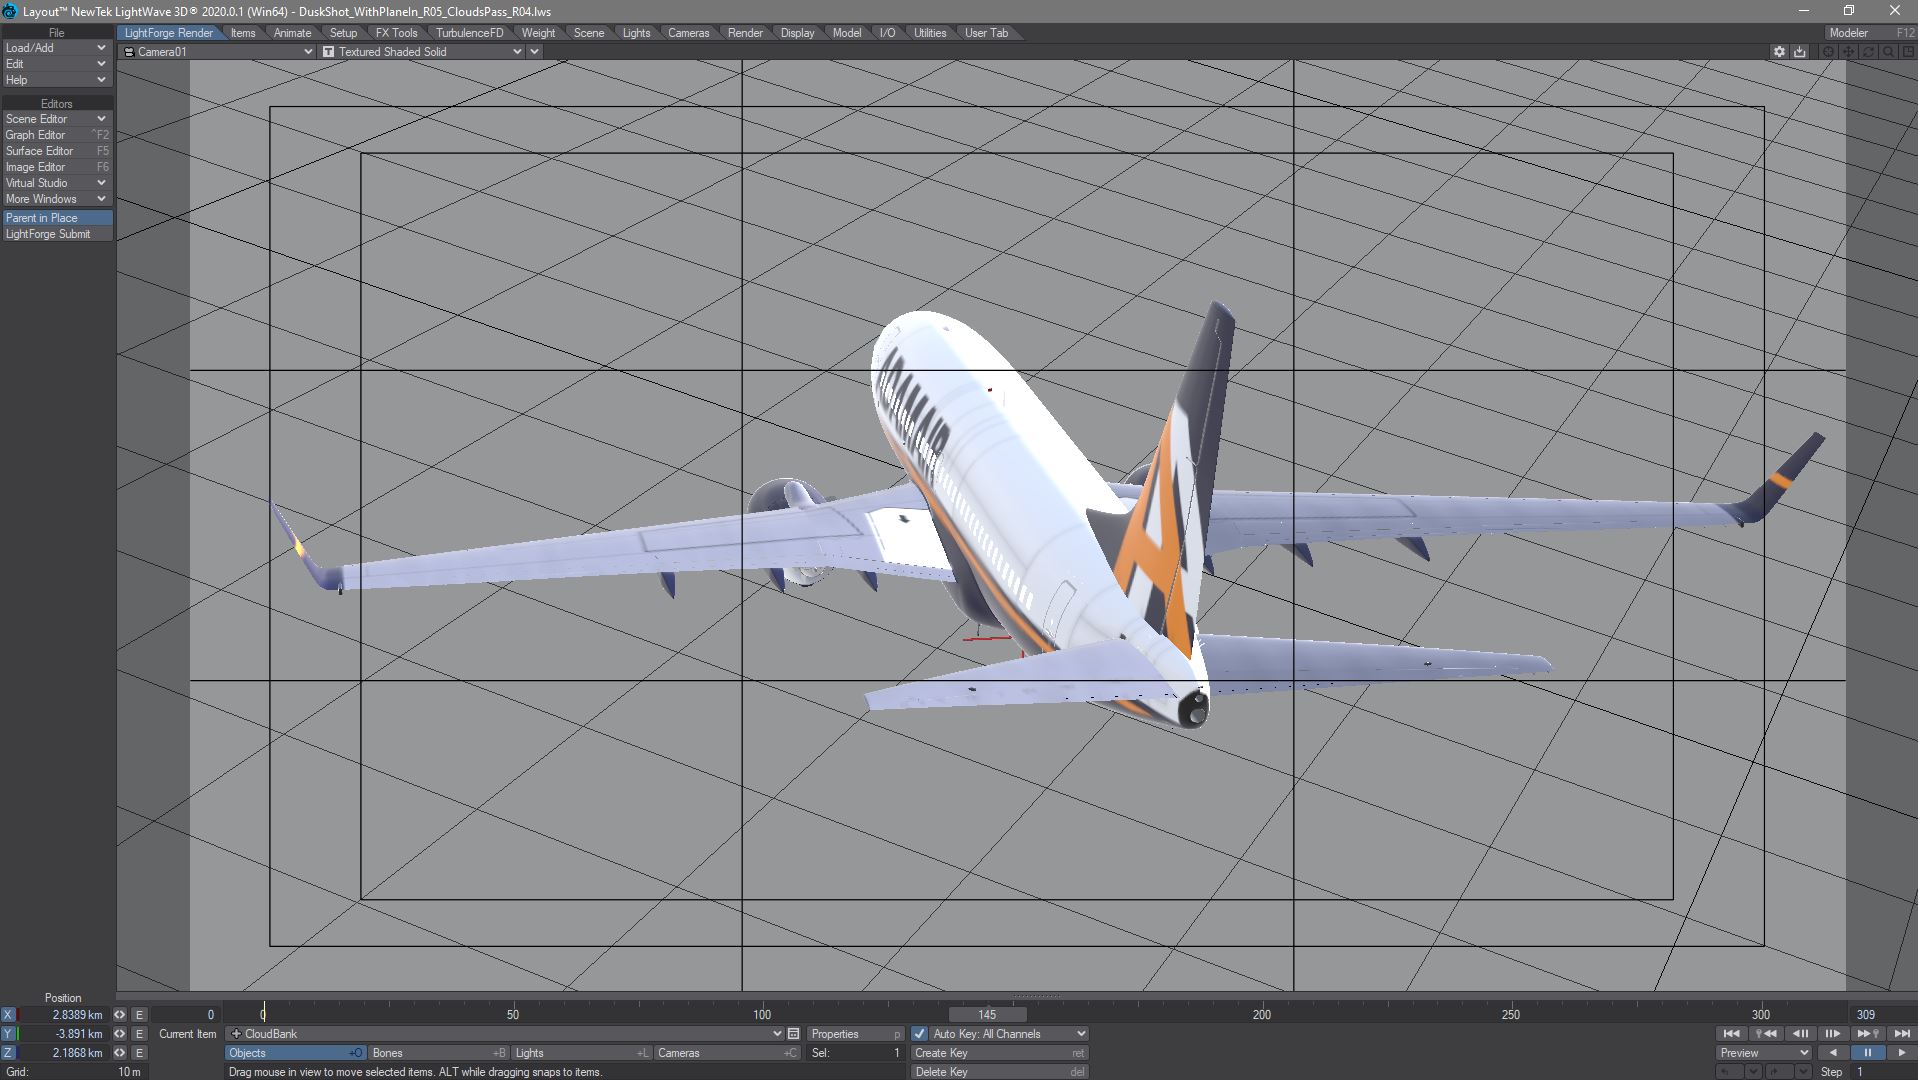This screenshot has width=1918, height=1080.
Task: Click the envelope E button for X
Action: pos(139,1014)
